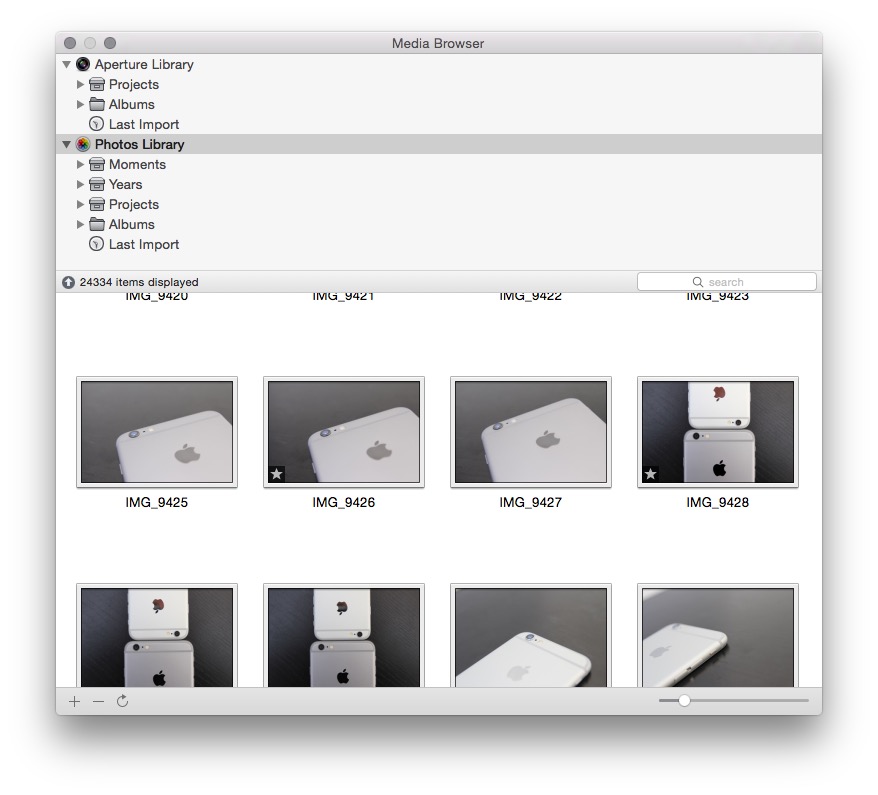878x795 pixels.
Task: Click the Years box icon
Action: (x=97, y=184)
